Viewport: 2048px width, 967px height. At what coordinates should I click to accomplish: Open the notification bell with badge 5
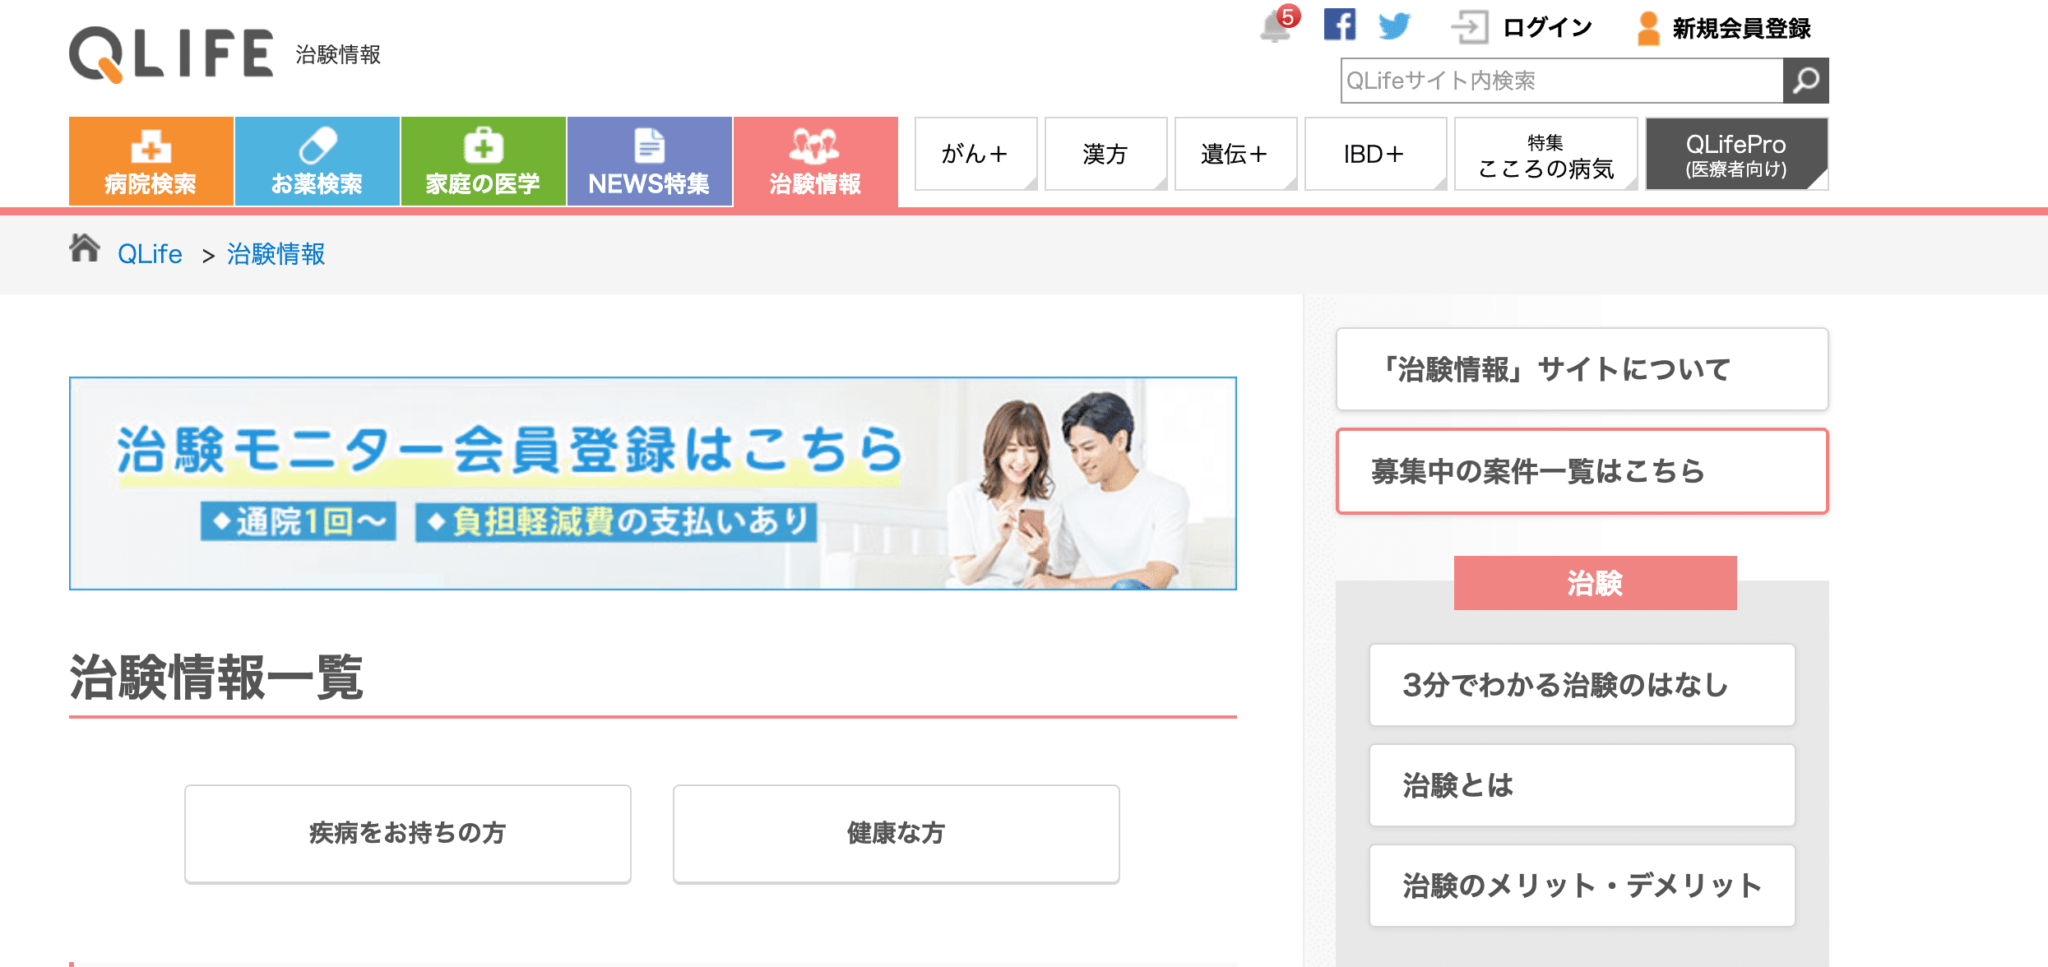[1278, 25]
